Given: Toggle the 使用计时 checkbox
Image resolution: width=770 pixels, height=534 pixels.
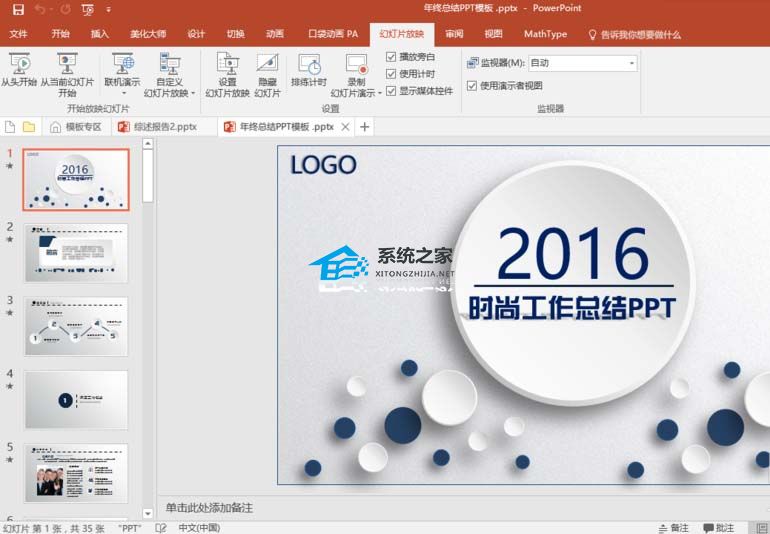Looking at the screenshot, I should [x=391, y=74].
